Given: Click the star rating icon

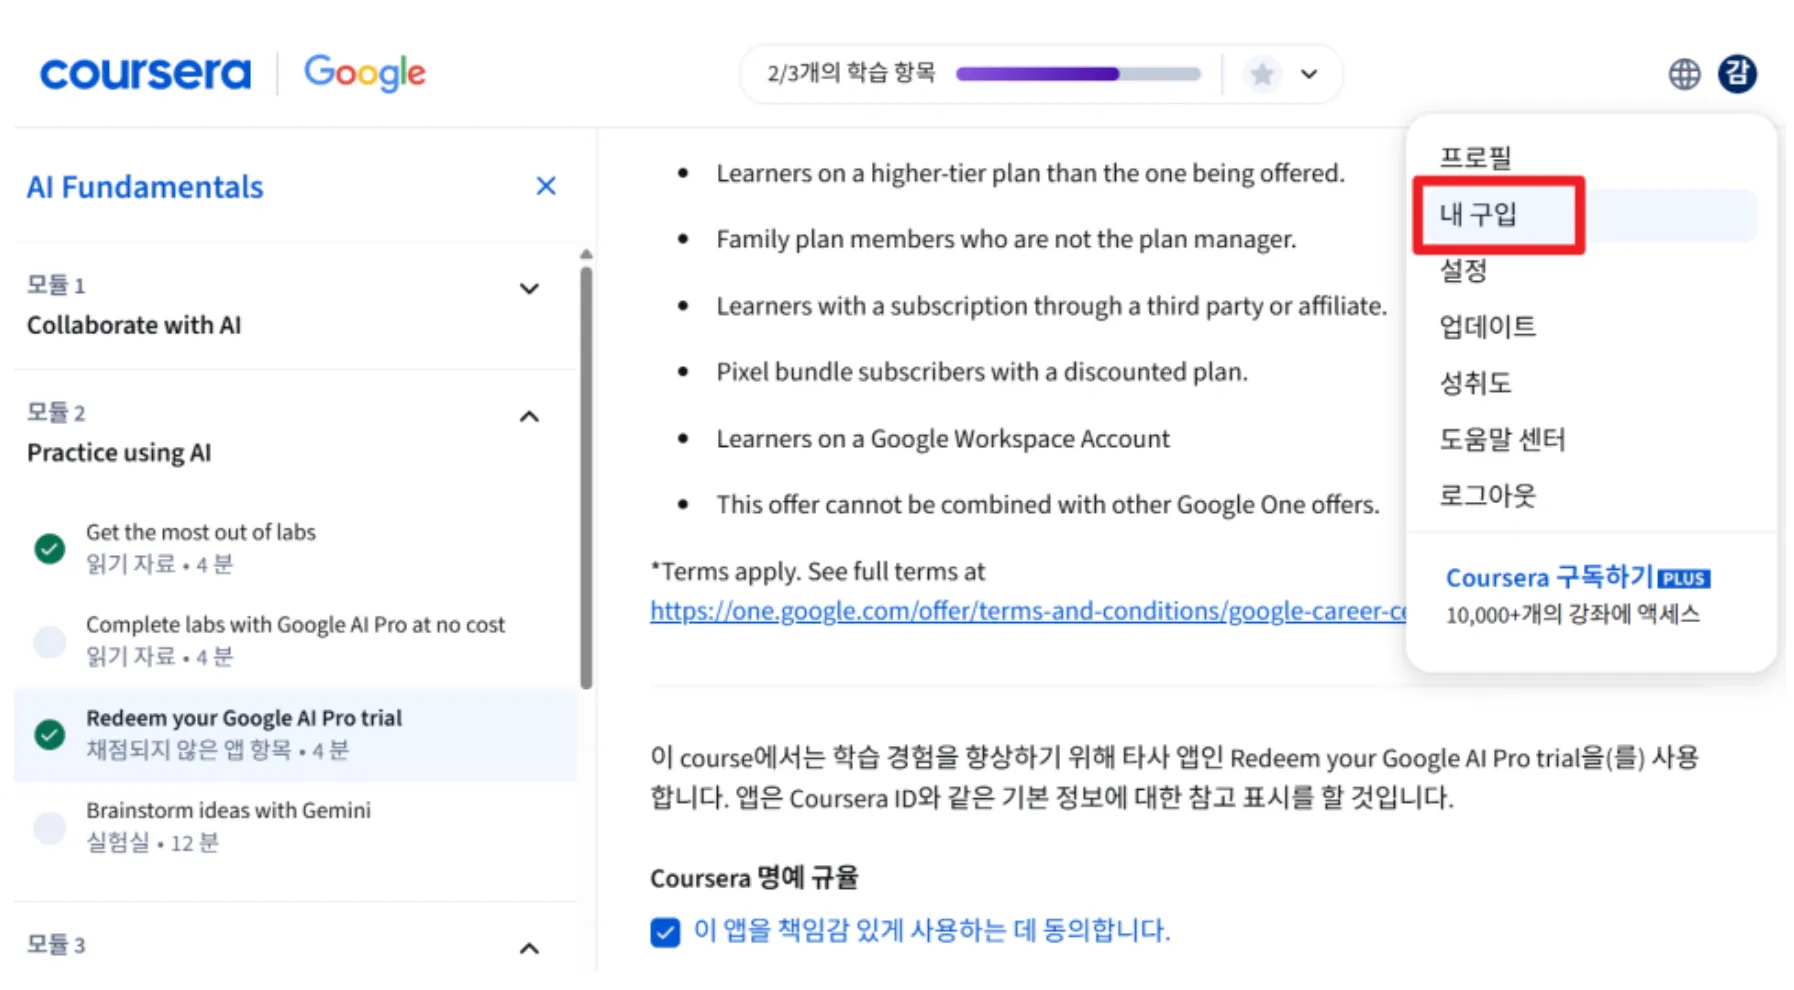Looking at the screenshot, I should 1263,73.
